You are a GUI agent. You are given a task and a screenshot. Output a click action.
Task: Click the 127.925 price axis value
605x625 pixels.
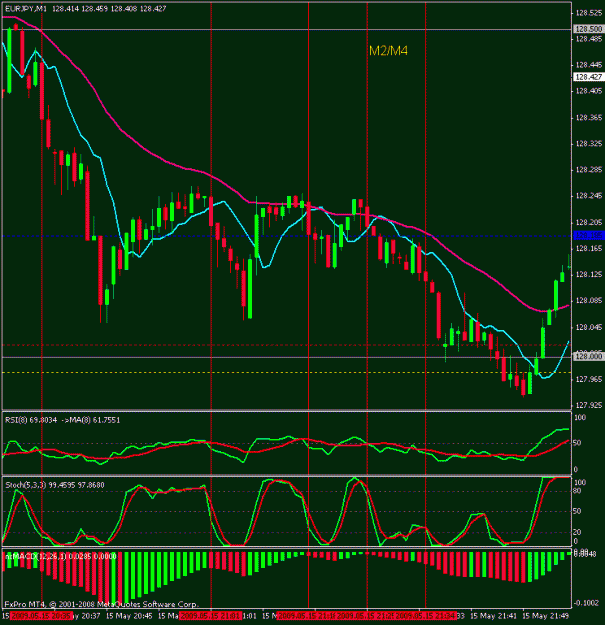click(x=589, y=405)
